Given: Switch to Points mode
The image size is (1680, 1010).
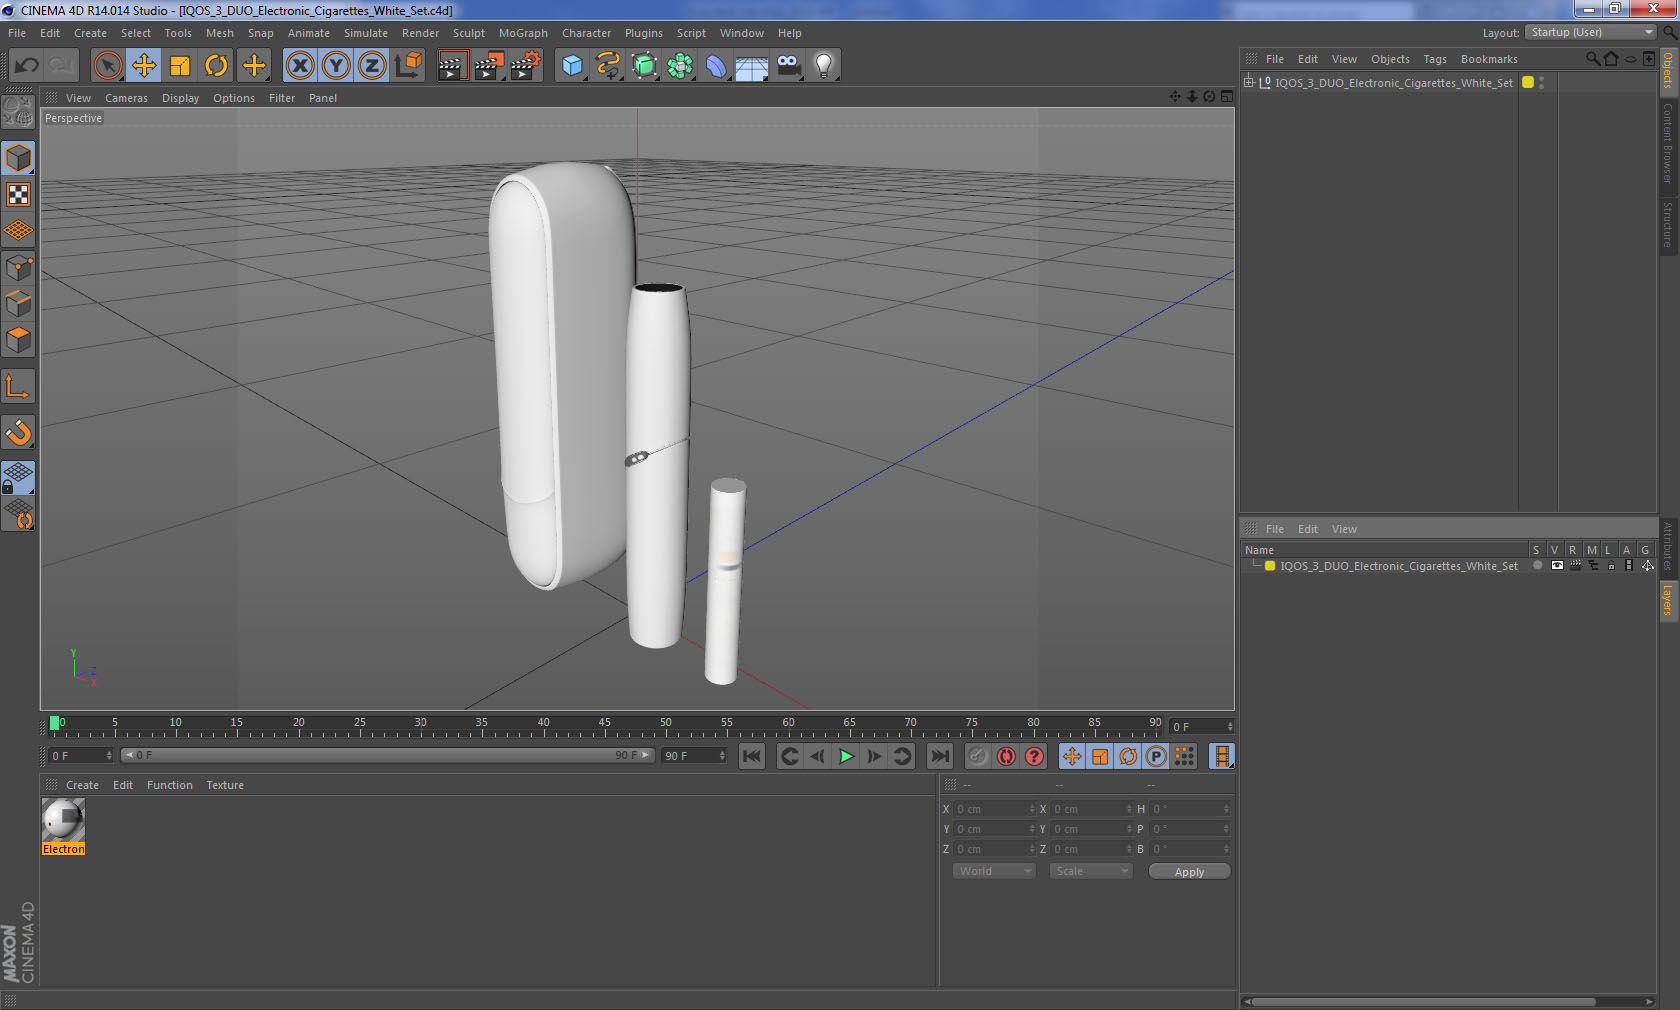Looking at the screenshot, I should point(18,268).
